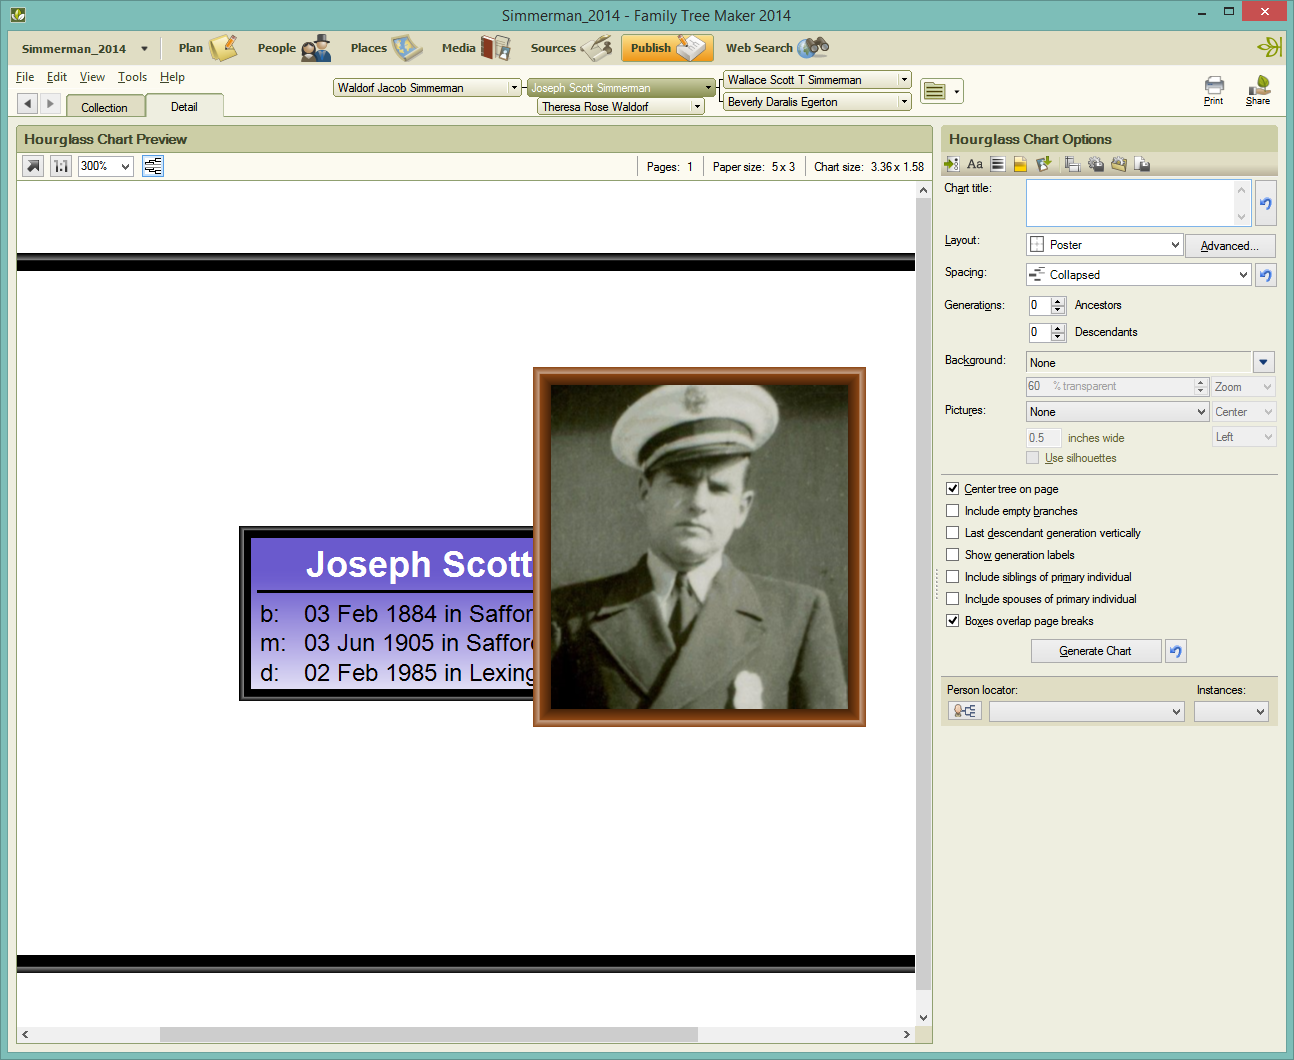The width and height of the screenshot is (1294, 1060).
Task: Click Joseph Scott portrait in chart
Action: tap(699, 547)
